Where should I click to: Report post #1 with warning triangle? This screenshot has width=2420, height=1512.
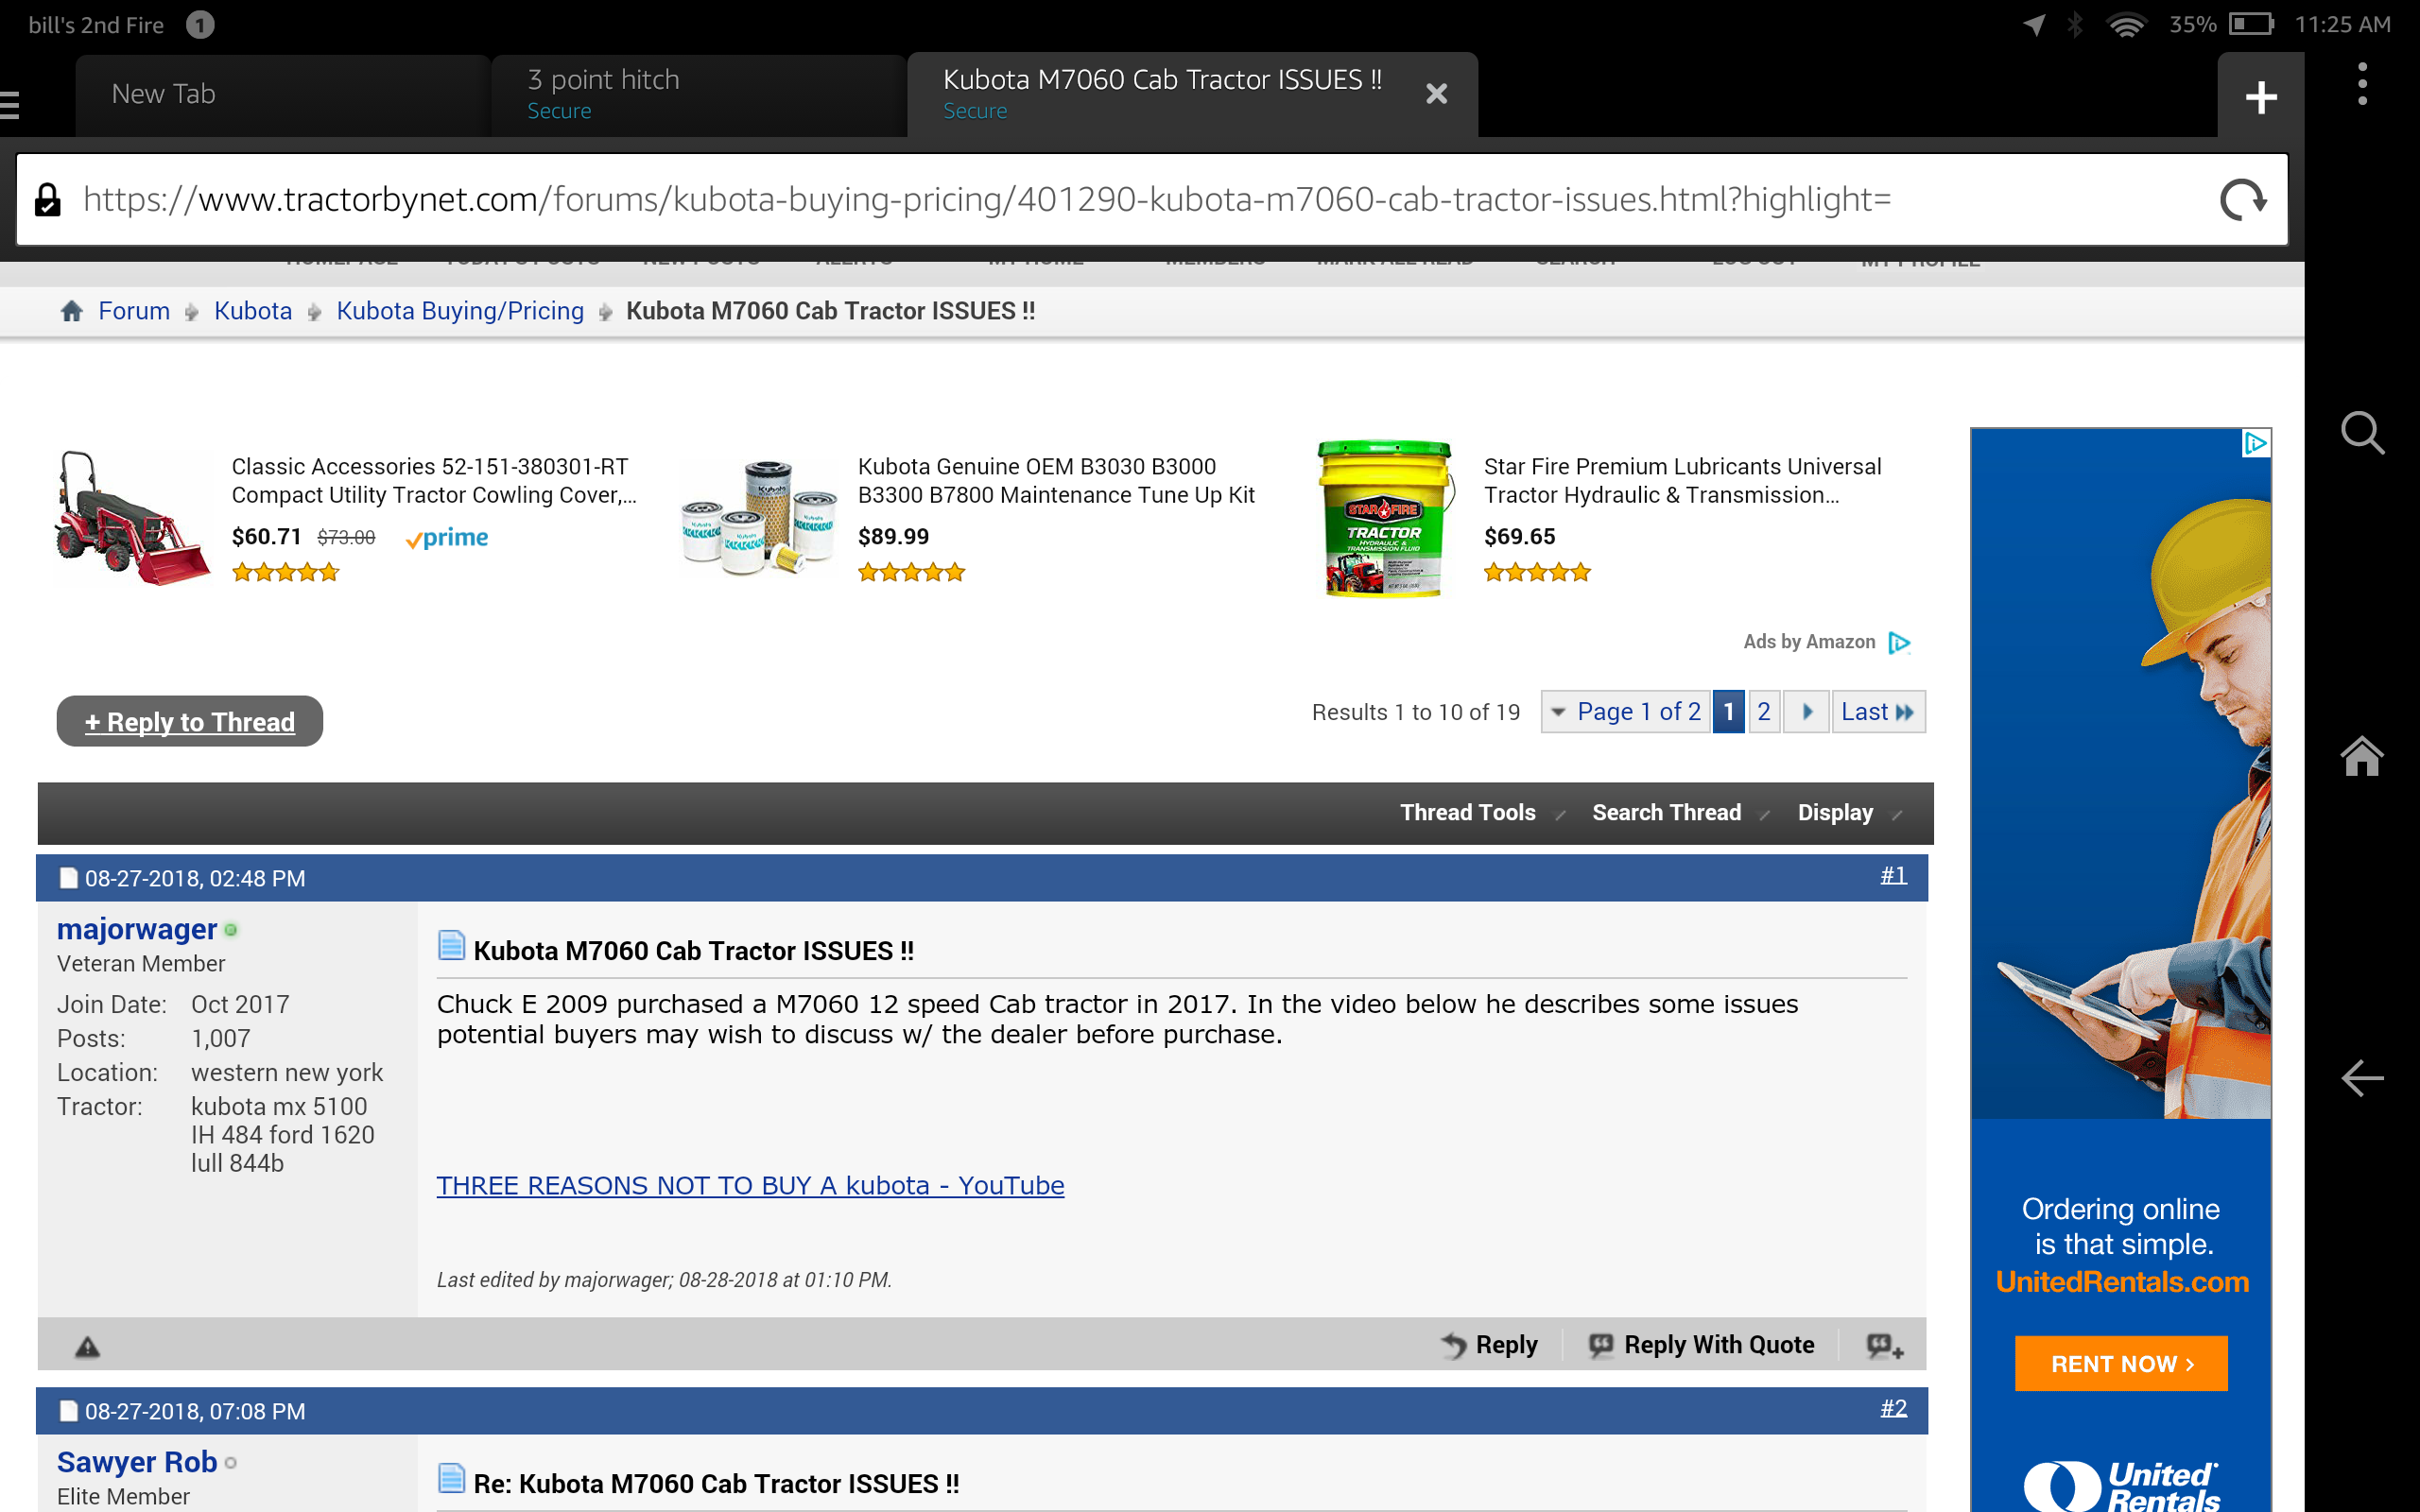coord(87,1347)
